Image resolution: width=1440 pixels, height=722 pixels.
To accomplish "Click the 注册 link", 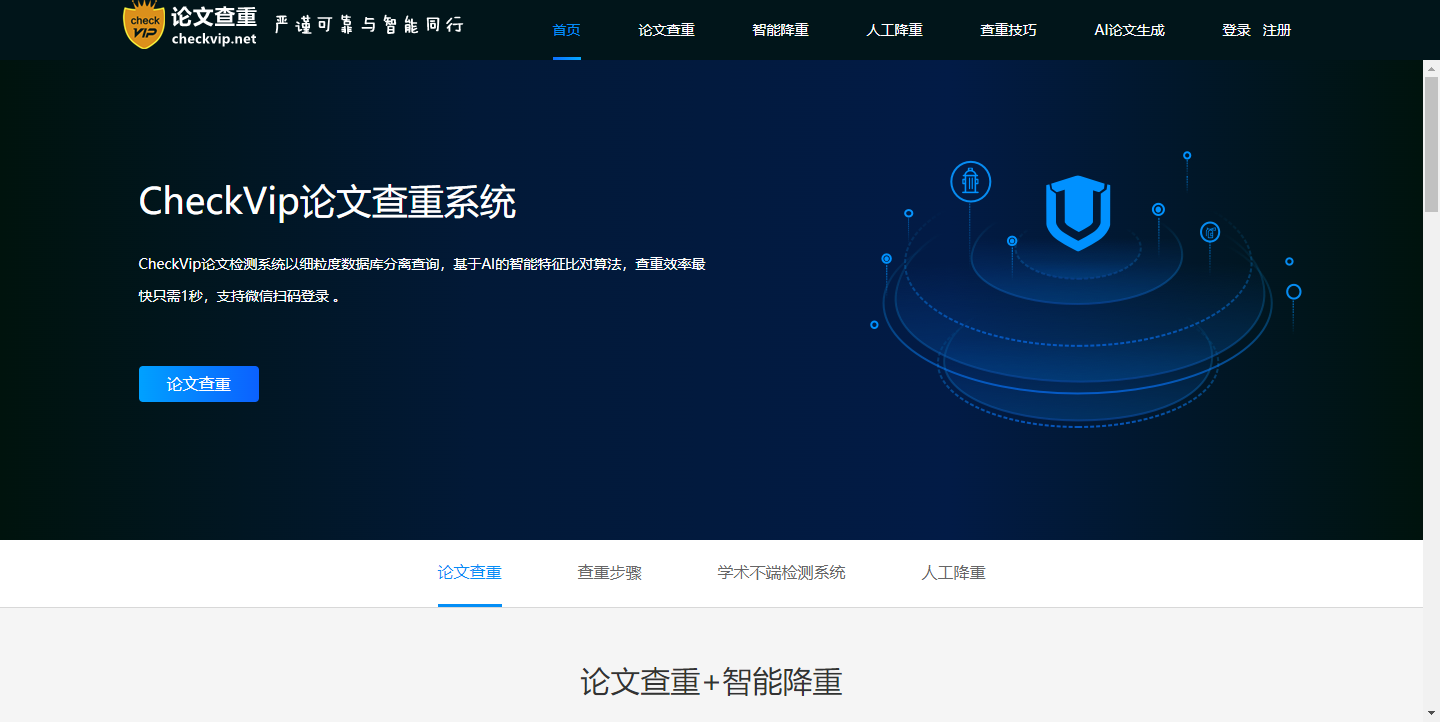I will [1277, 30].
